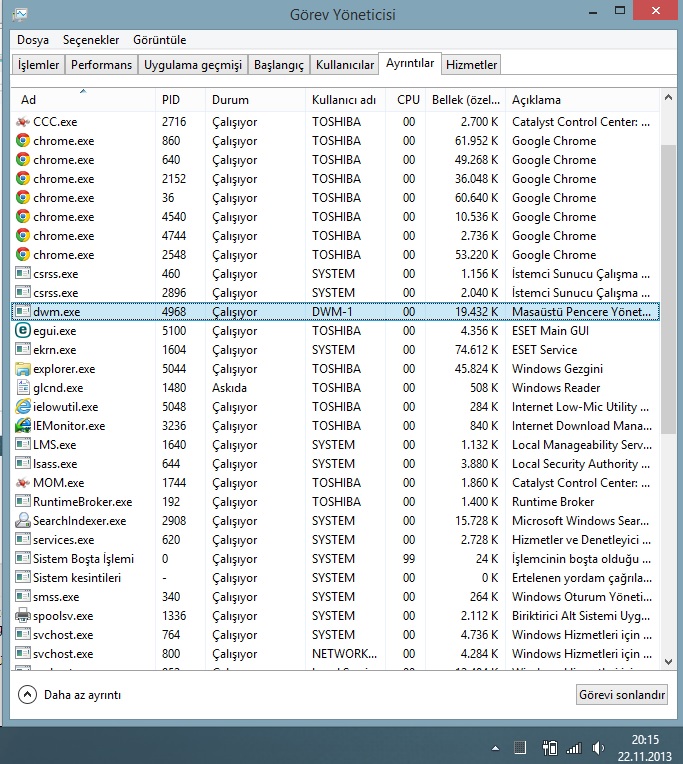The width and height of the screenshot is (683, 764).
Task: Open the Seçenekler menu
Action: coord(91,40)
